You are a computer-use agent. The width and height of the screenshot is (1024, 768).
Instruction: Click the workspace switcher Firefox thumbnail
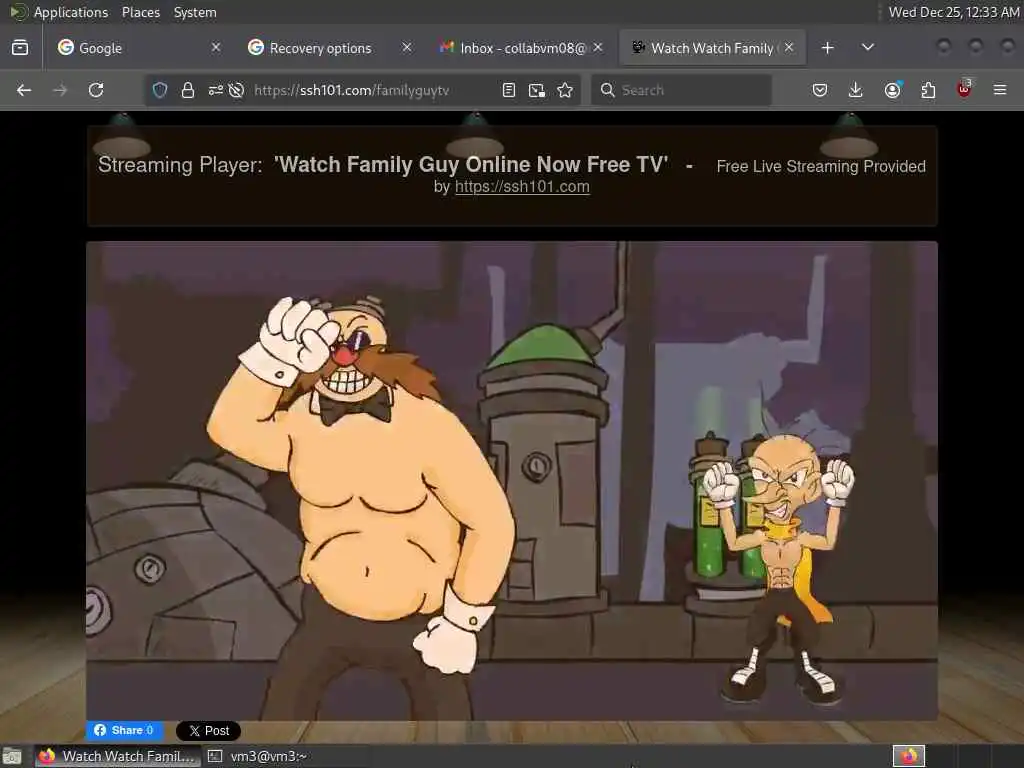click(908, 756)
